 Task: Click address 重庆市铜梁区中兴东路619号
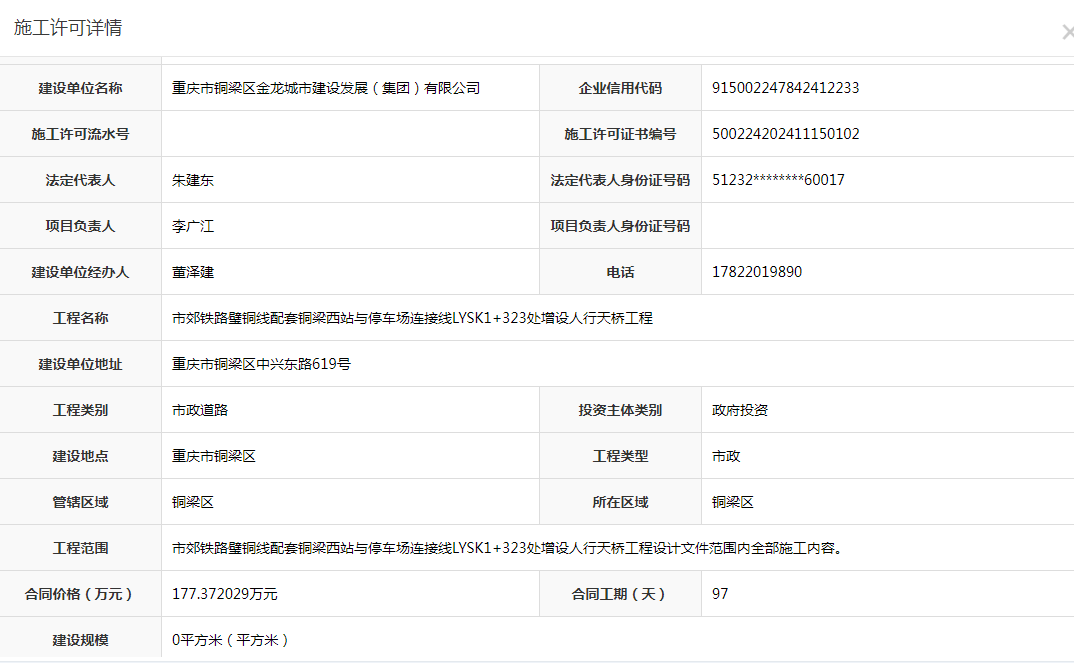(261, 364)
